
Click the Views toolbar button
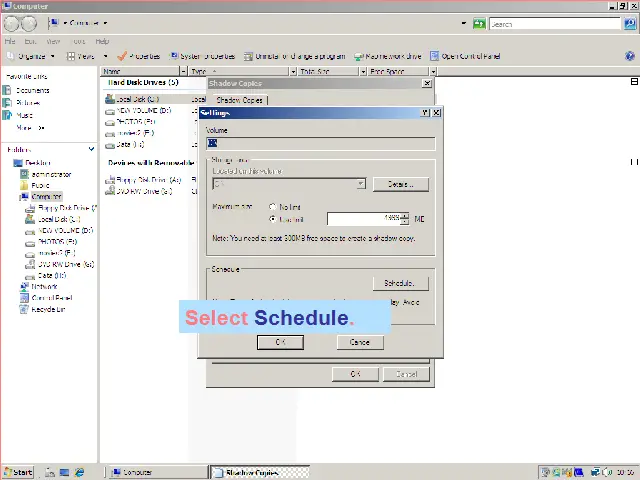tap(81, 56)
